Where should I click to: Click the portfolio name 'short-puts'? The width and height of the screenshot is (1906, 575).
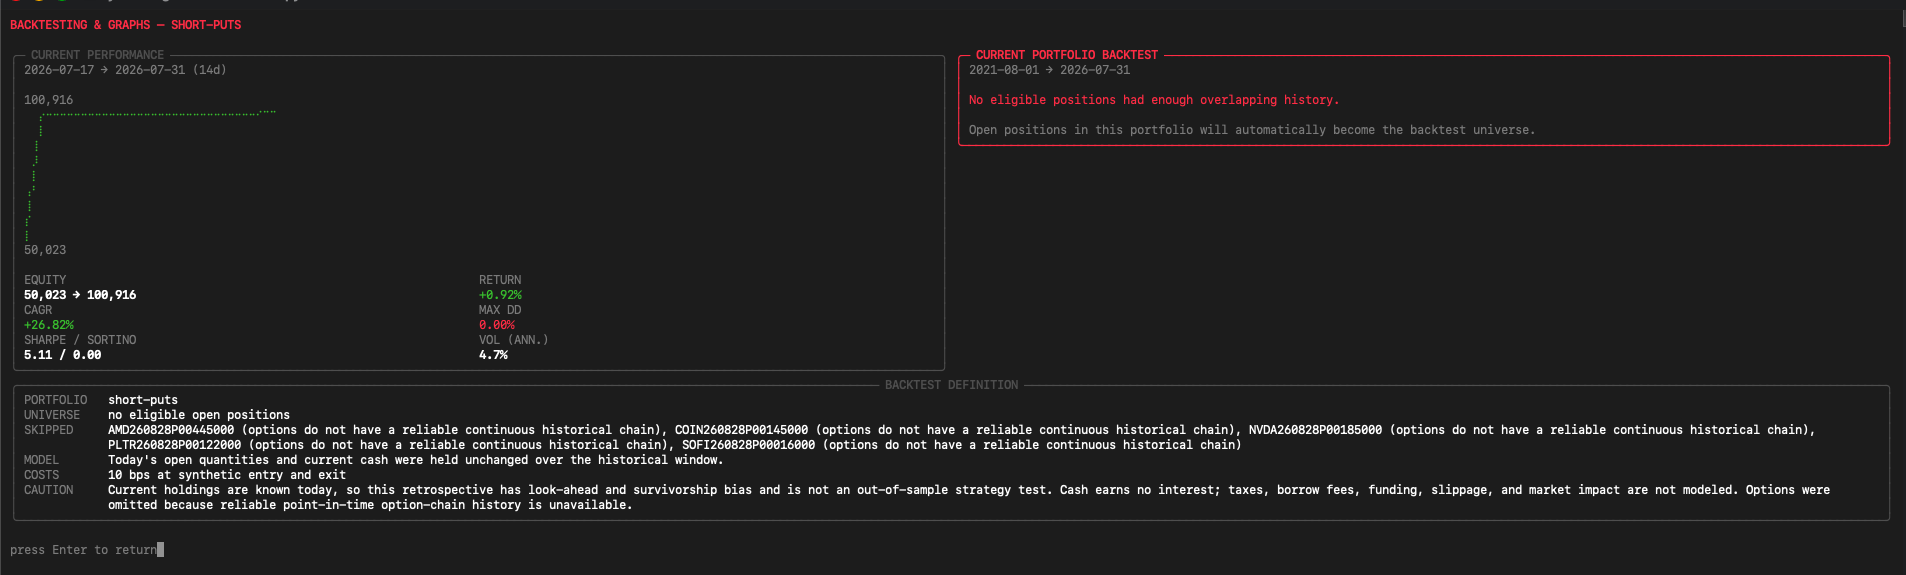coord(143,400)
